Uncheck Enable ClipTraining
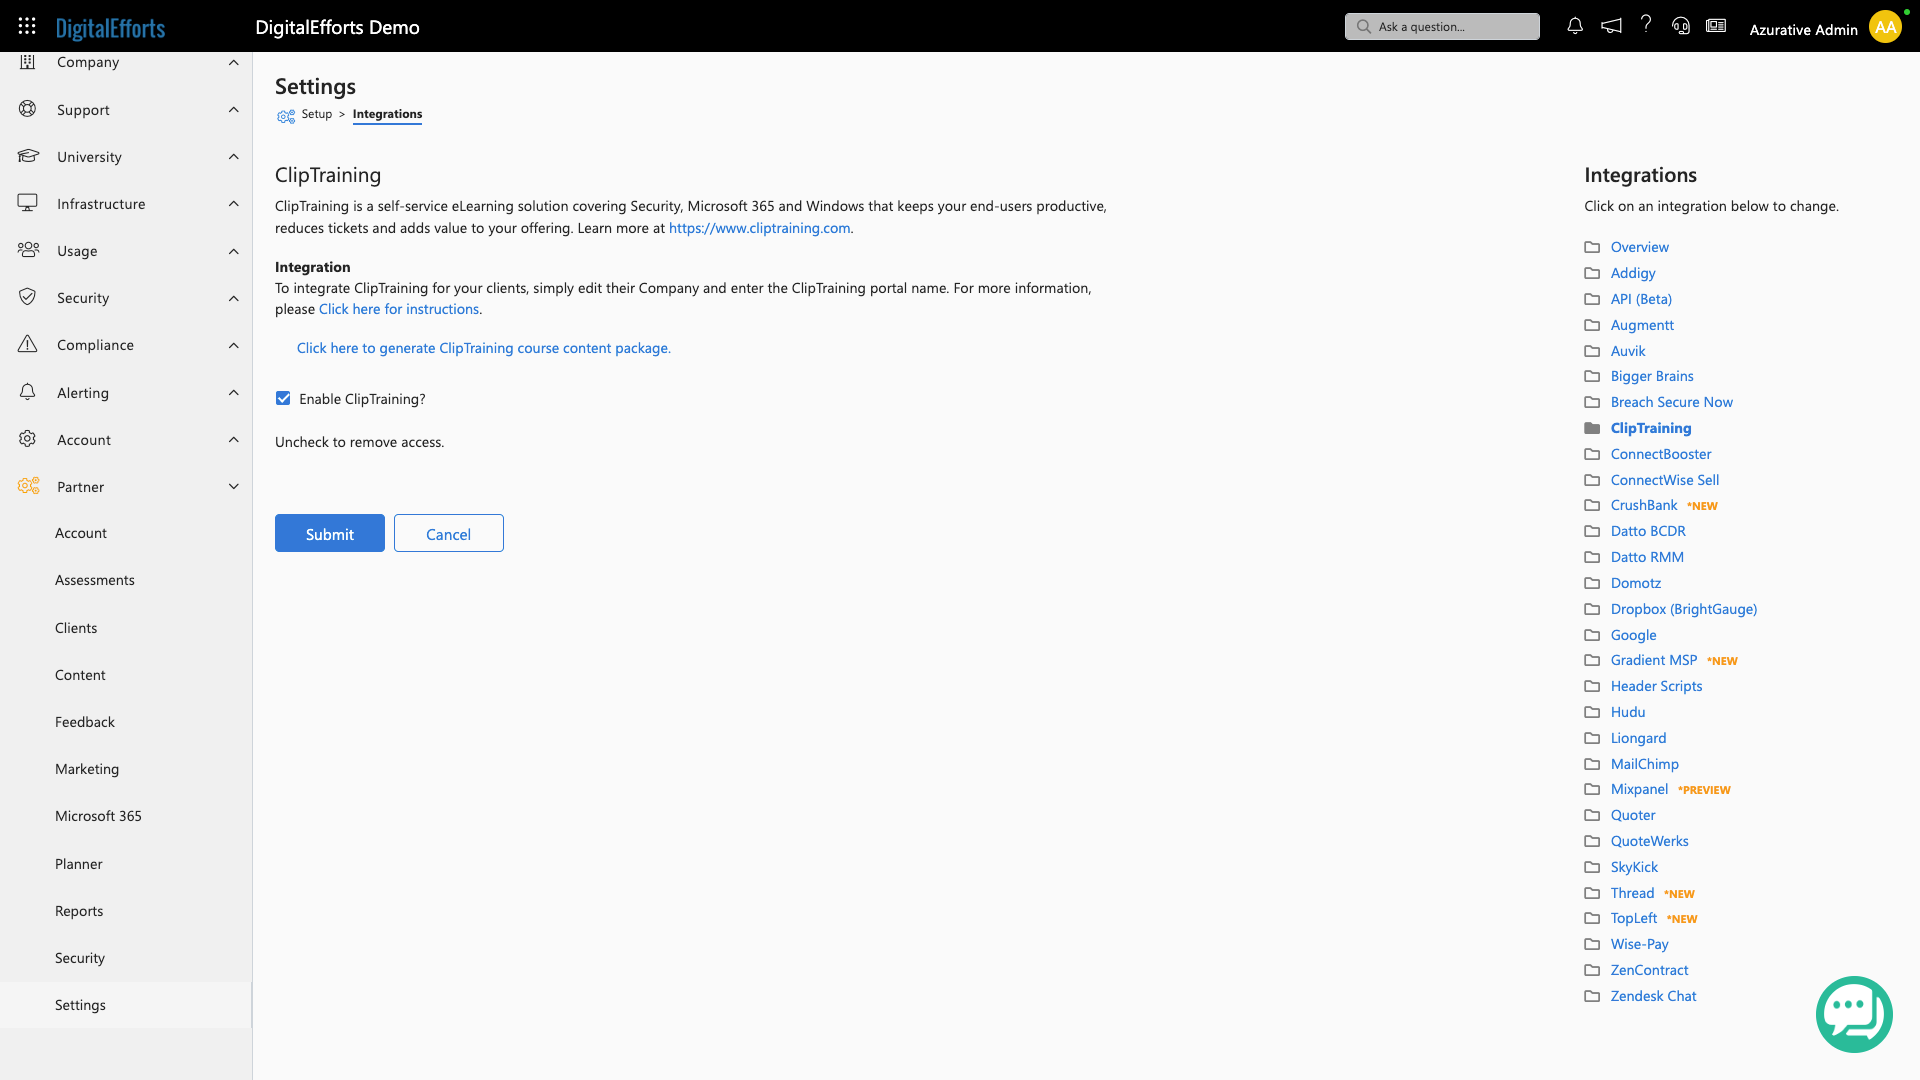This screenshot has height=1080, width=1920. [x=283, y=398]
